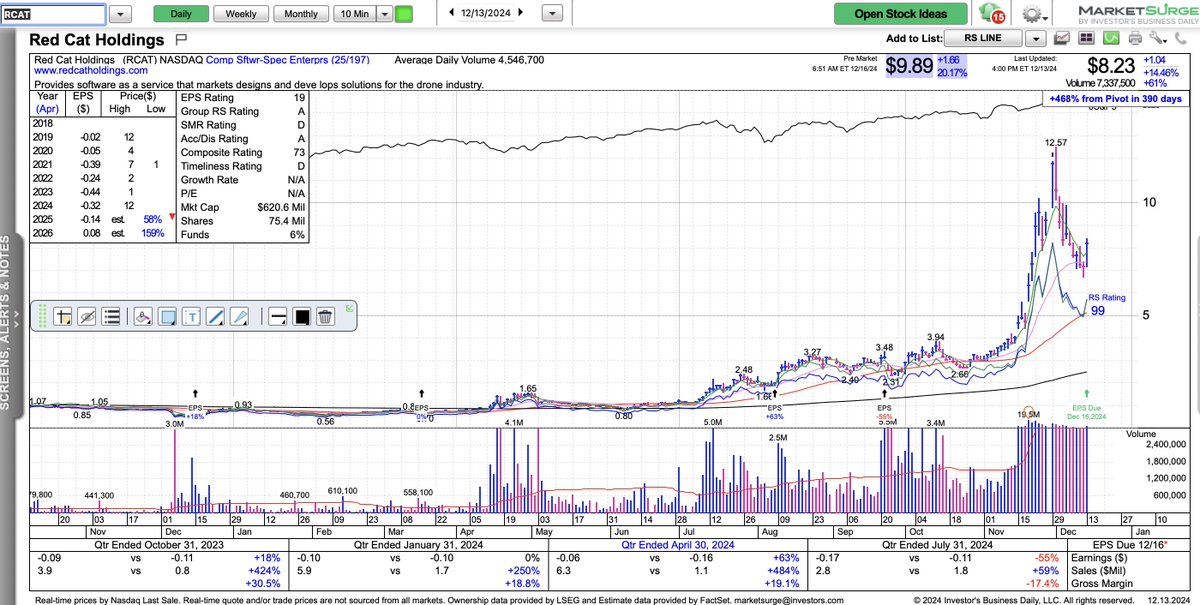
Task: Hide chart annotations with the eye icon
Action: pos(88,316)
